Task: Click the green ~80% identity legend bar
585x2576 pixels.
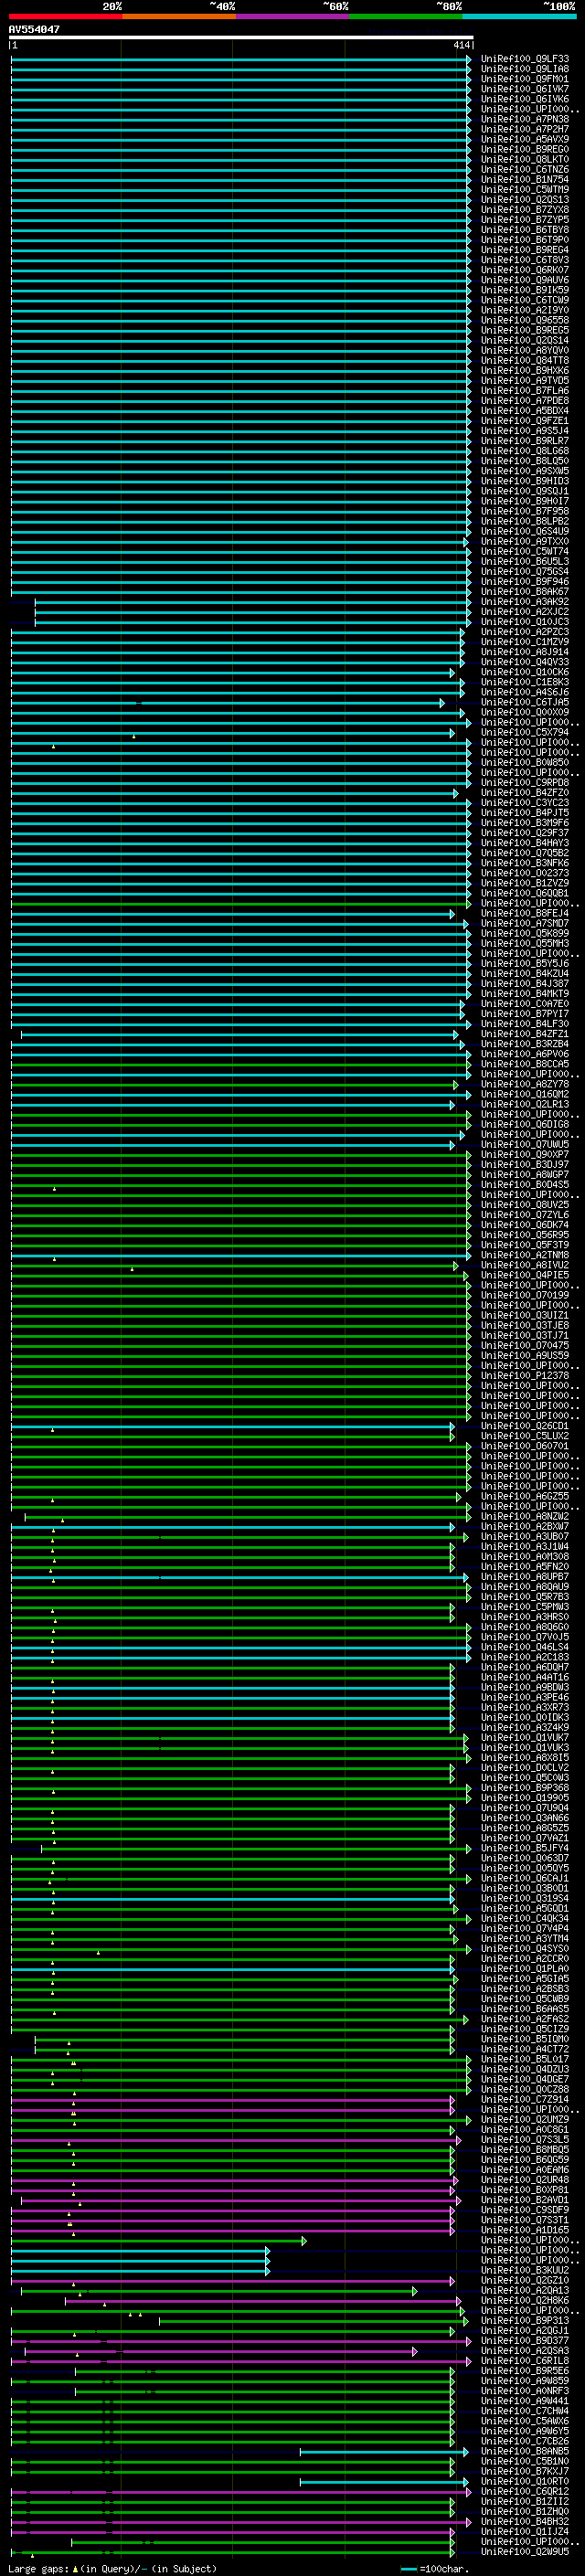Action: pyautogui.click(x=405, y=17)
